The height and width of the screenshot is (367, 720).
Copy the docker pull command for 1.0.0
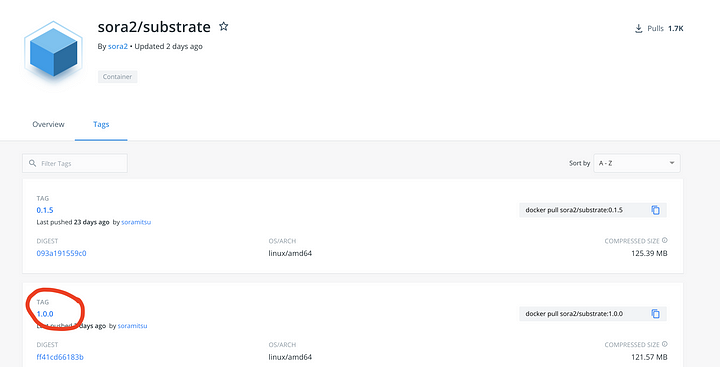point(655,314)
